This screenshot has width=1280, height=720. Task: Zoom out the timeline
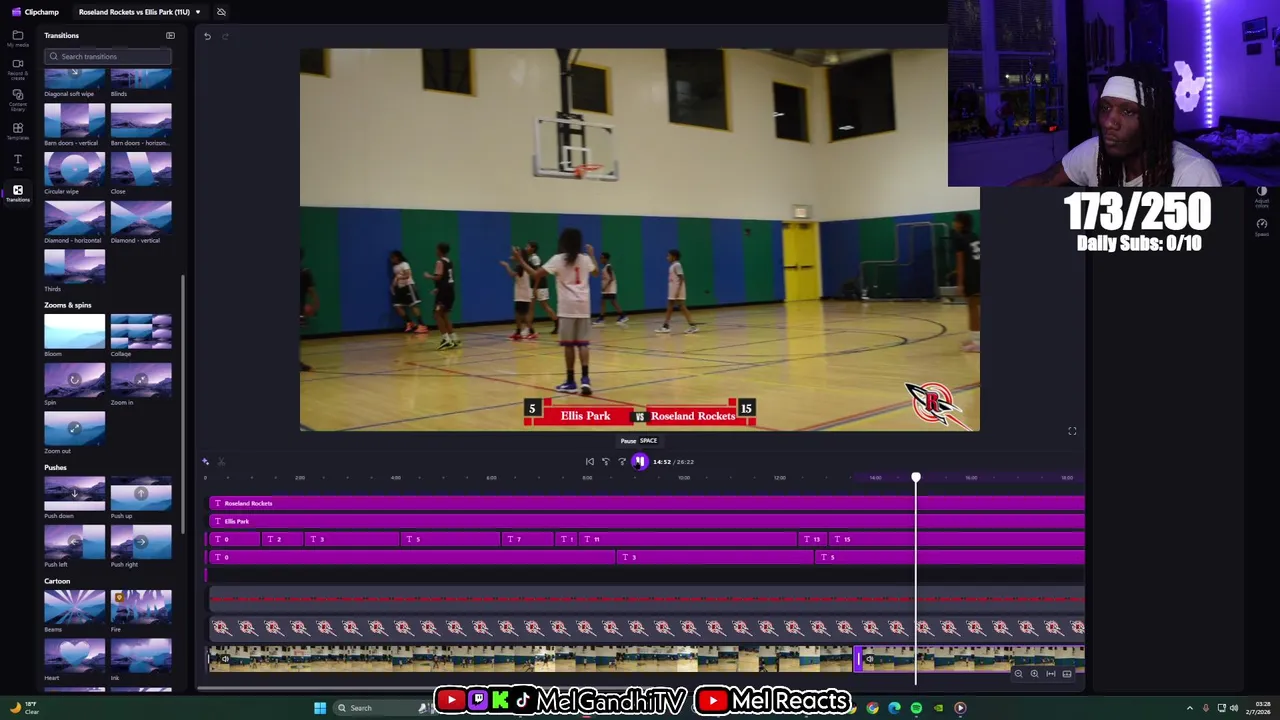point(1018,674)
